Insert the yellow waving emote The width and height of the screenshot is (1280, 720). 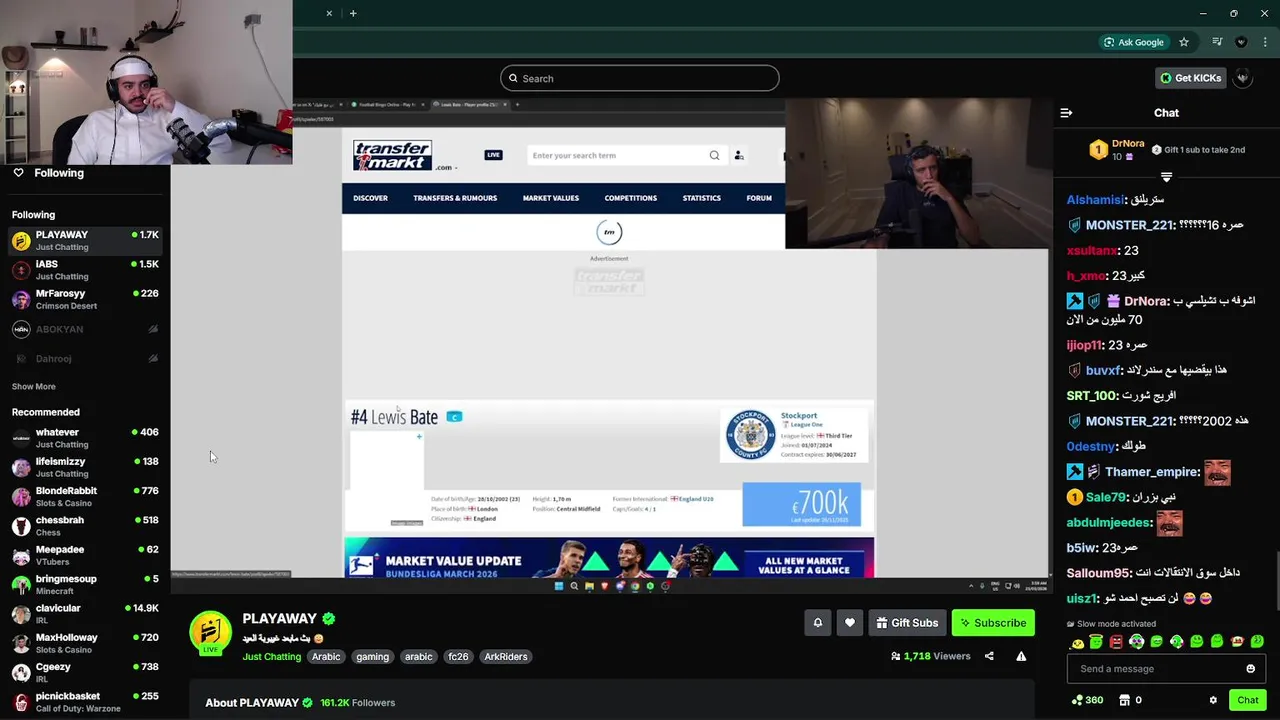1076,642
